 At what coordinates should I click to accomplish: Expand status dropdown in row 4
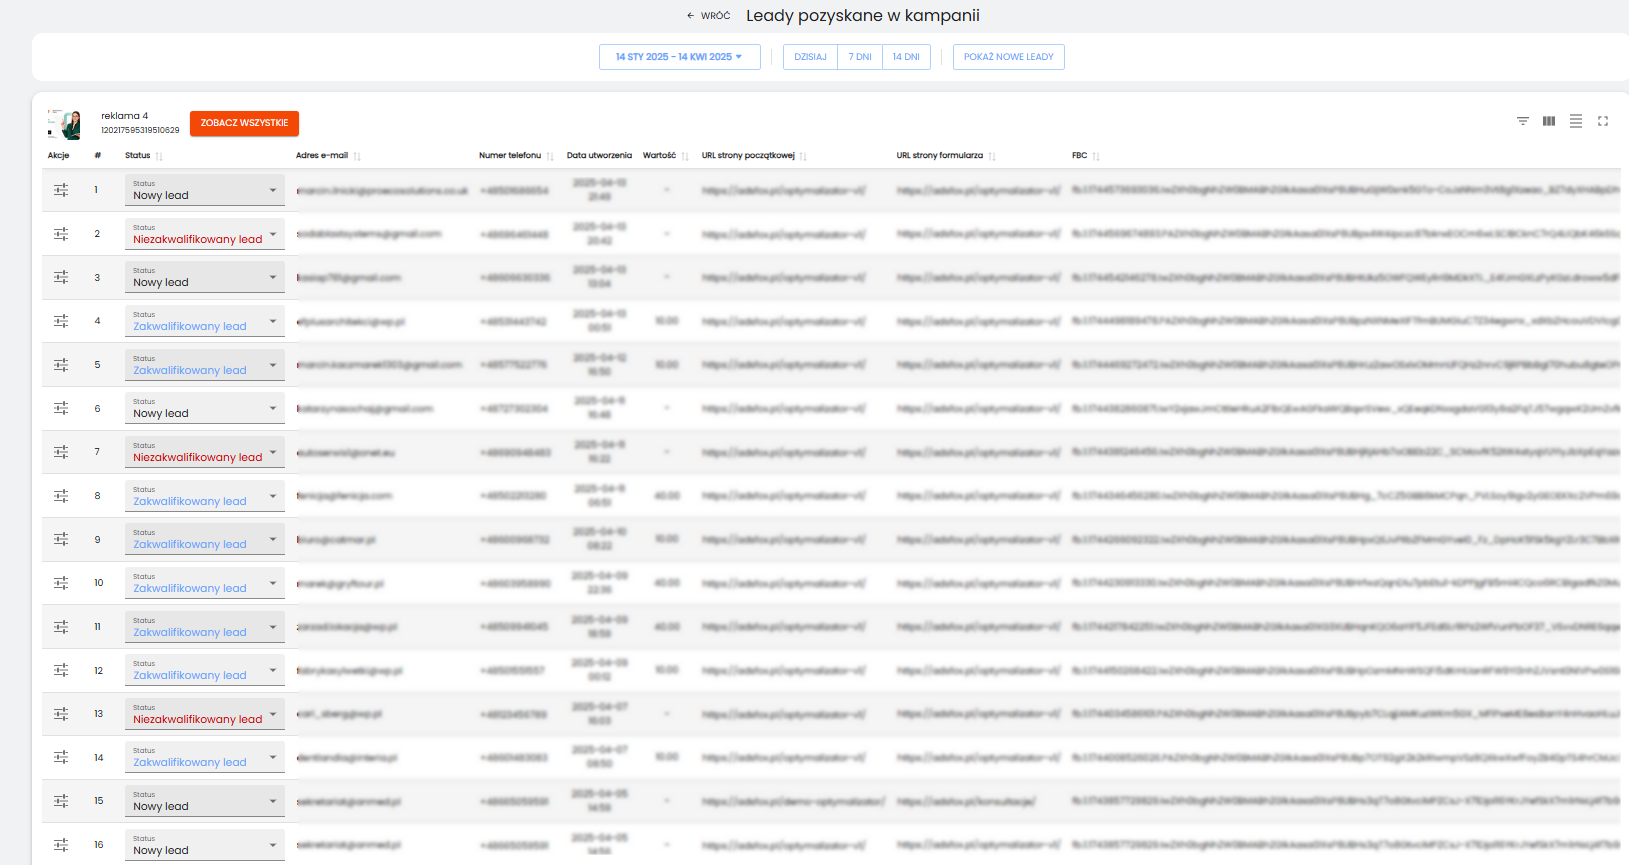pyautogui.click(x=272, y=321)
